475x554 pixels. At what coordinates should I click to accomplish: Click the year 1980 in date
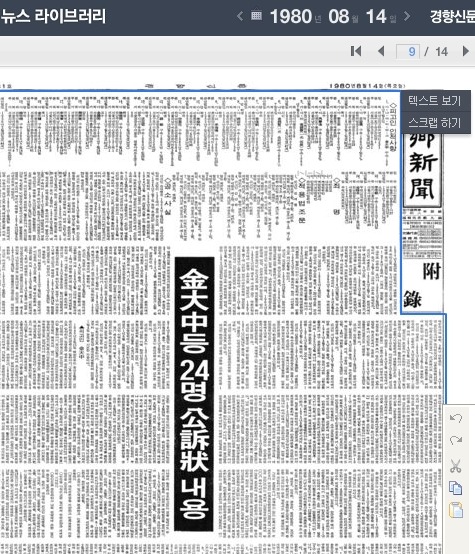coord(291,16)
